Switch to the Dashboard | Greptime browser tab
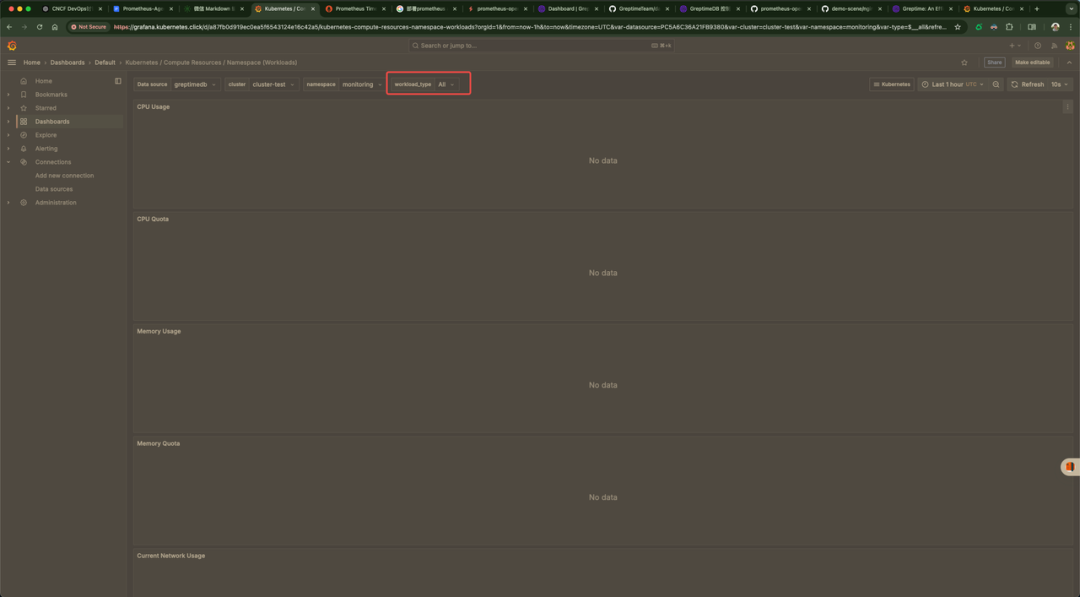 (568, 9)
